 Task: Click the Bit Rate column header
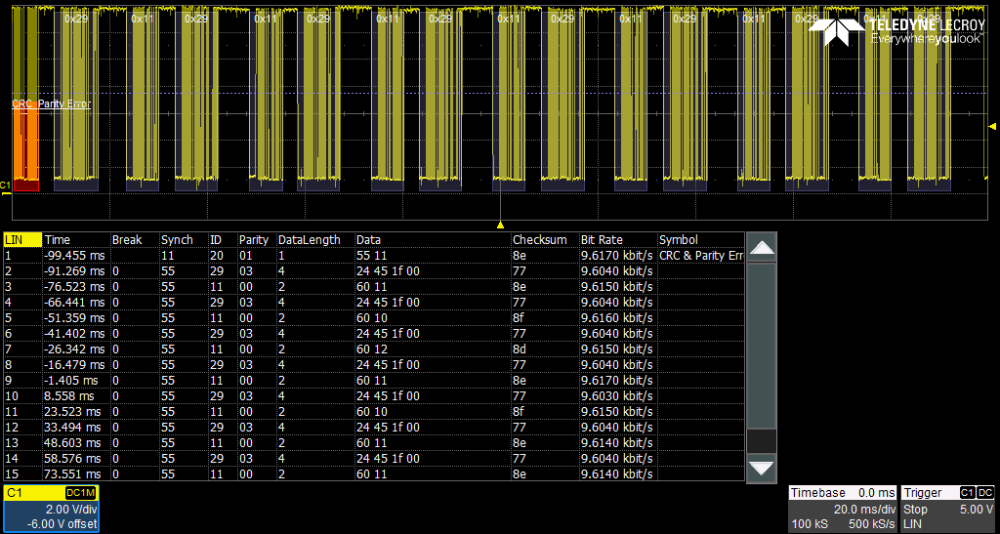[x=601, y=240]
